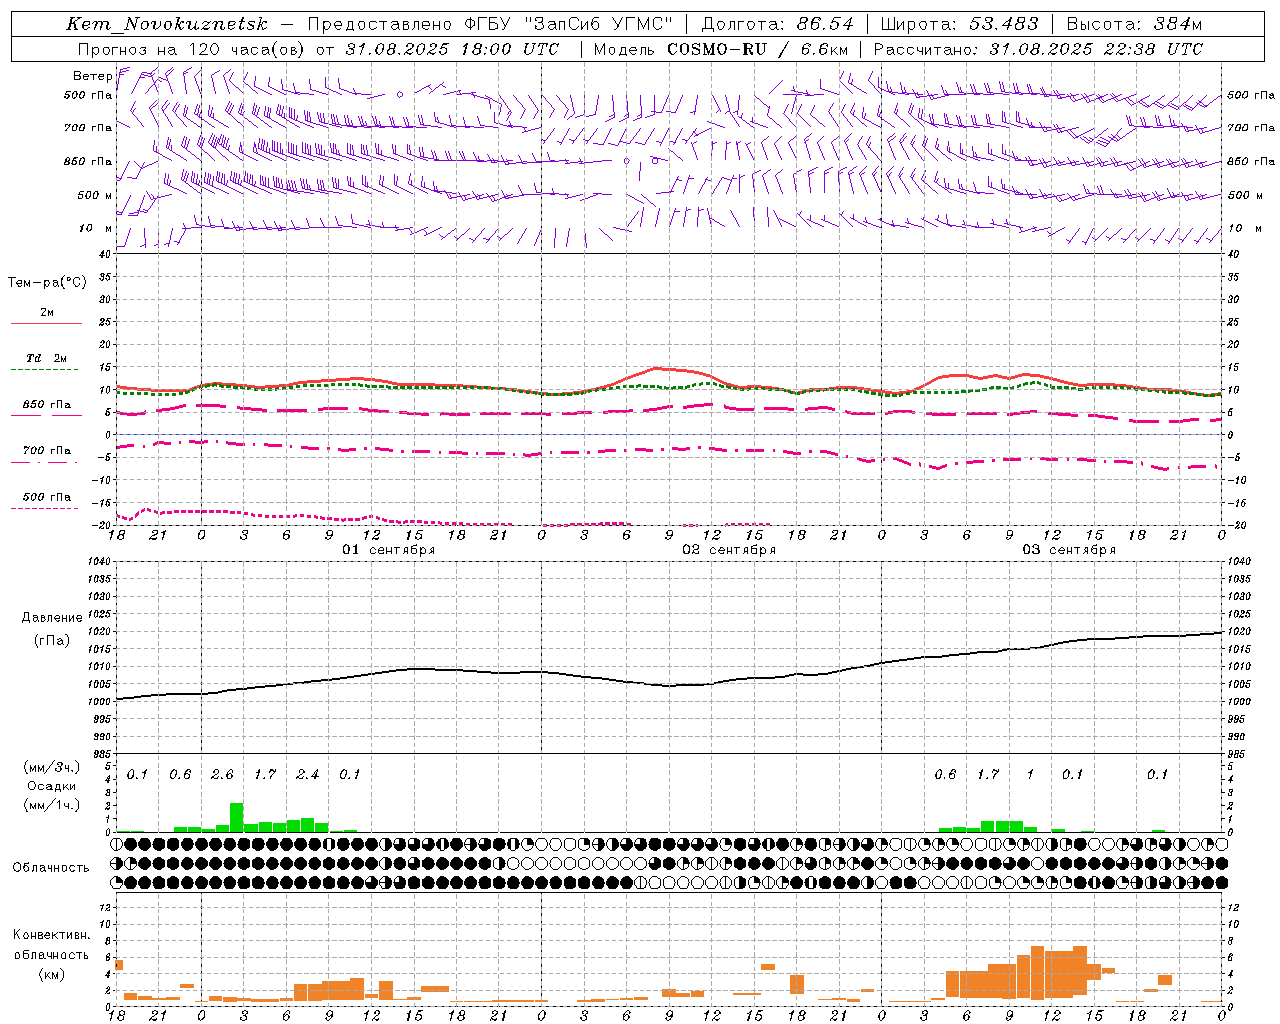Viewport: 1280px width, 1024px height.
Task: Click the '(гПа)' unit under Давление
Action: click(x=52, y=641)
